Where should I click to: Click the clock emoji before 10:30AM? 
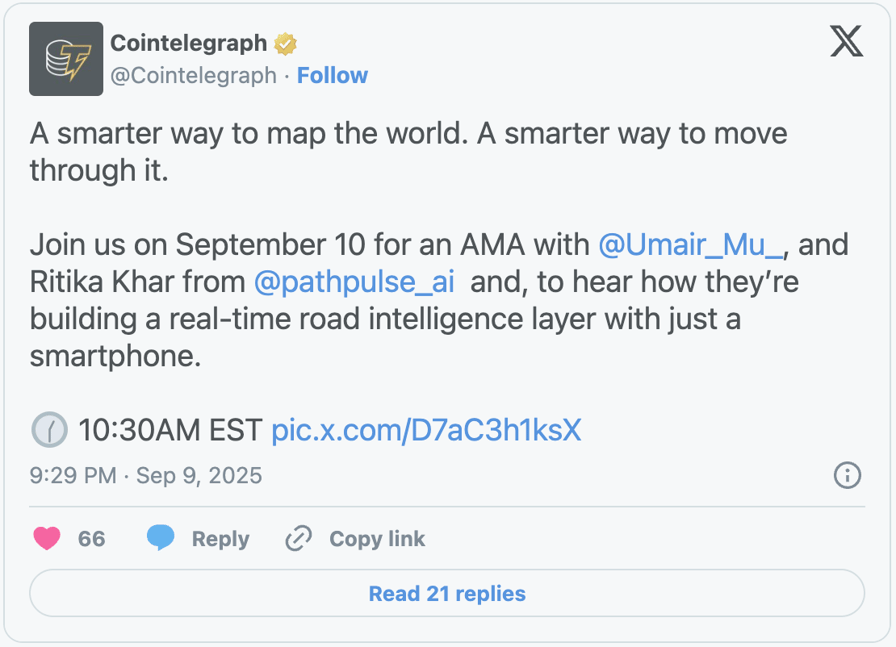[49, 430]
